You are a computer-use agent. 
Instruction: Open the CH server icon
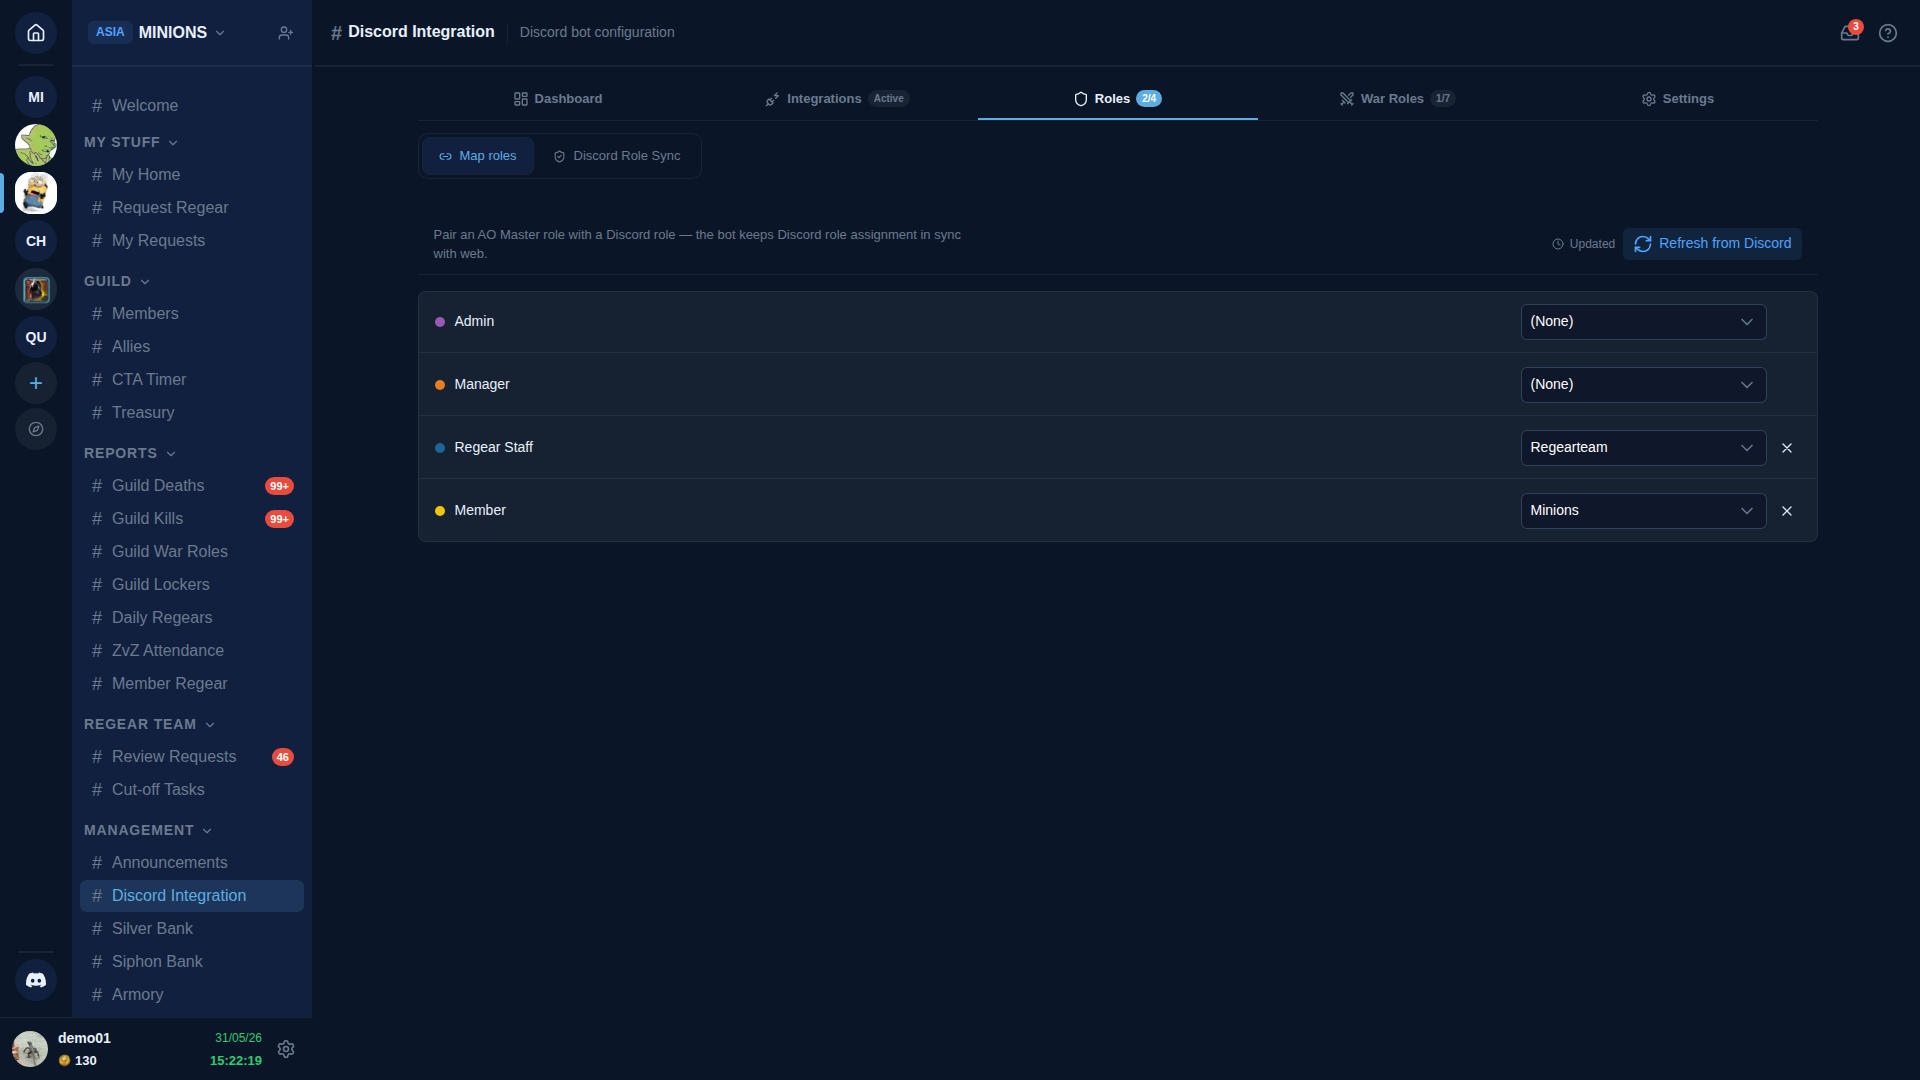(x=36, y=241)
